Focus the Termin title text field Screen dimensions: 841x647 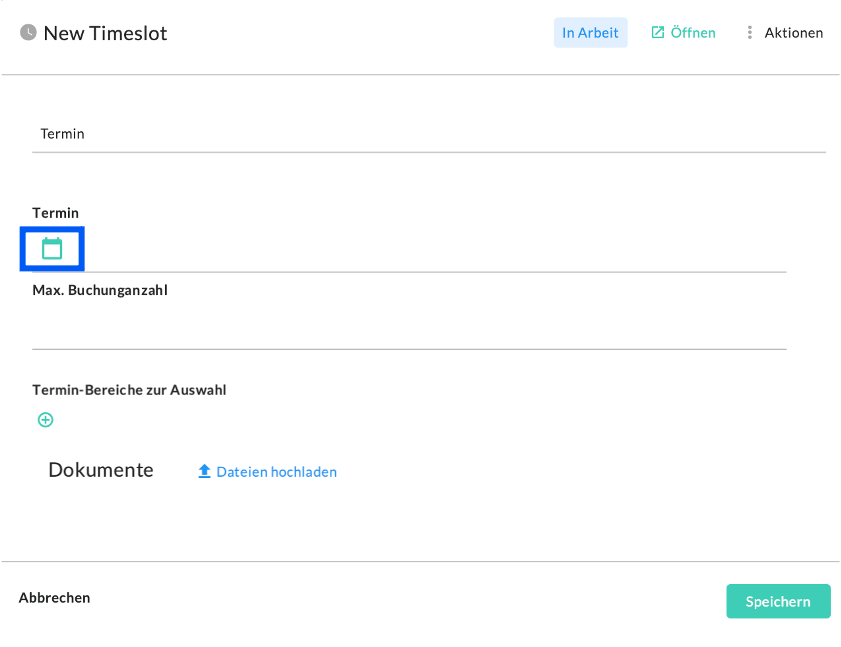[x=428, y=134]
